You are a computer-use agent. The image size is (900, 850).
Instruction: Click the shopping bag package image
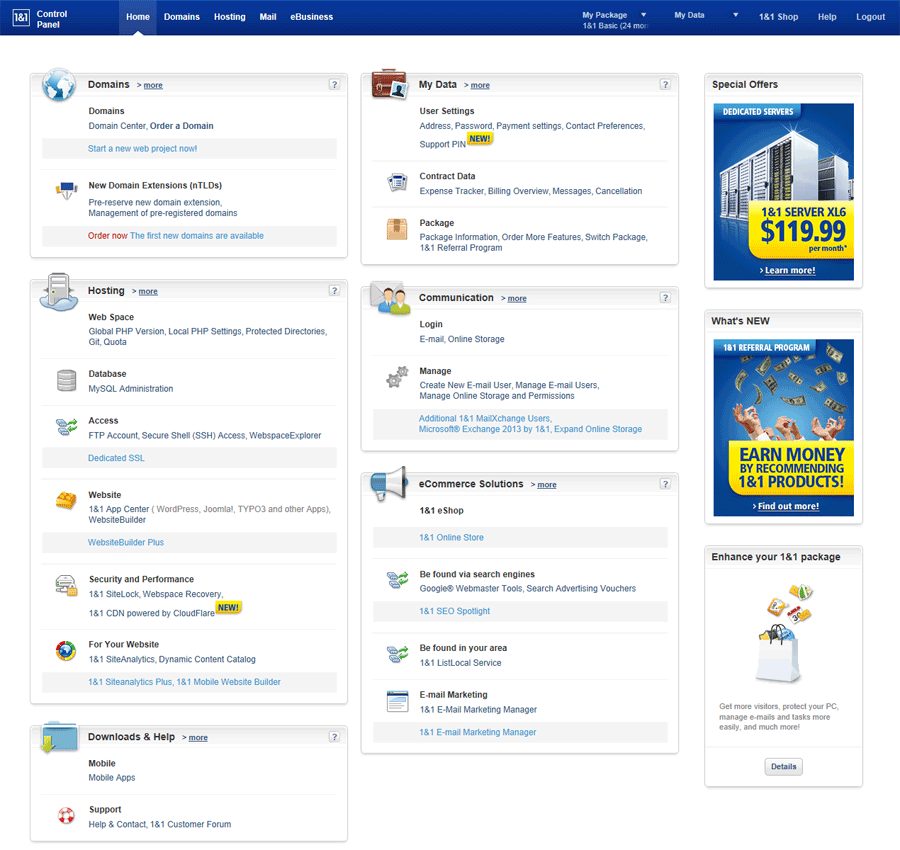tap(783, 634)
